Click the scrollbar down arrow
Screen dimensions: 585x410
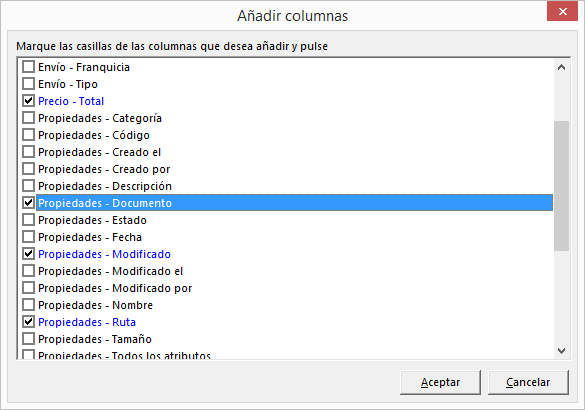tap(561, 351)
